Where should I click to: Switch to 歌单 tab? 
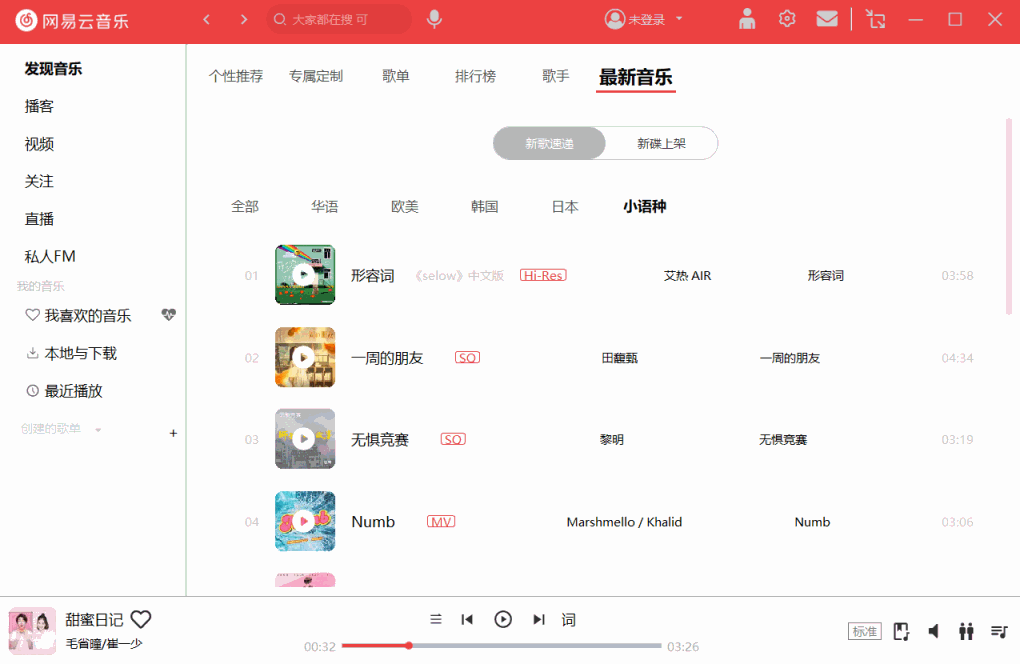click(396, 77)
